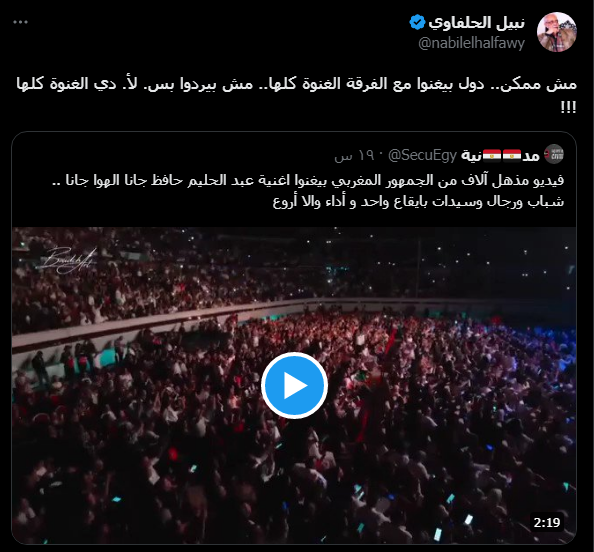Click the blue verified badge
The image size is (594, 552).
[x=417, y=22]
